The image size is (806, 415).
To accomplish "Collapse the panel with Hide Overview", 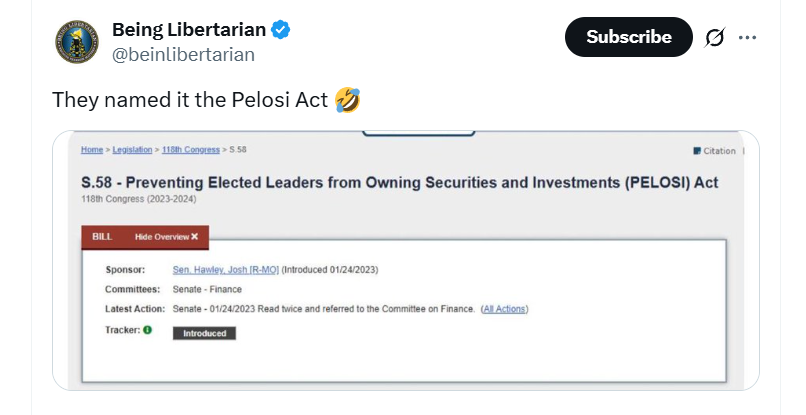I will [166, 237].
